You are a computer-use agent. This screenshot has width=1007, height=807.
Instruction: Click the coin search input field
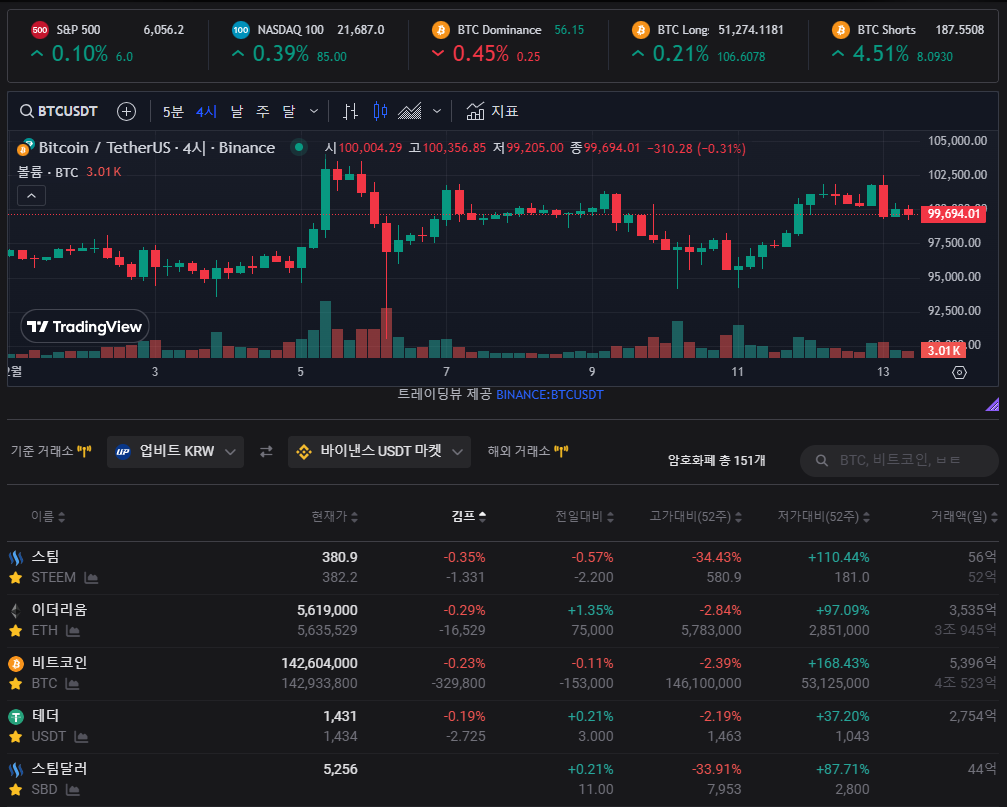899,460
